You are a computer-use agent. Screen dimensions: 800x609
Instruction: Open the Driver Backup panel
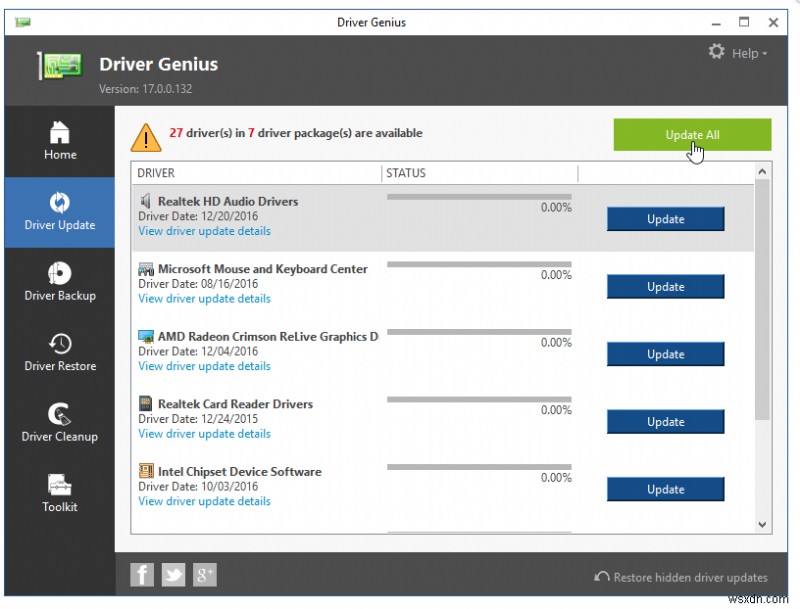point(59,282)
